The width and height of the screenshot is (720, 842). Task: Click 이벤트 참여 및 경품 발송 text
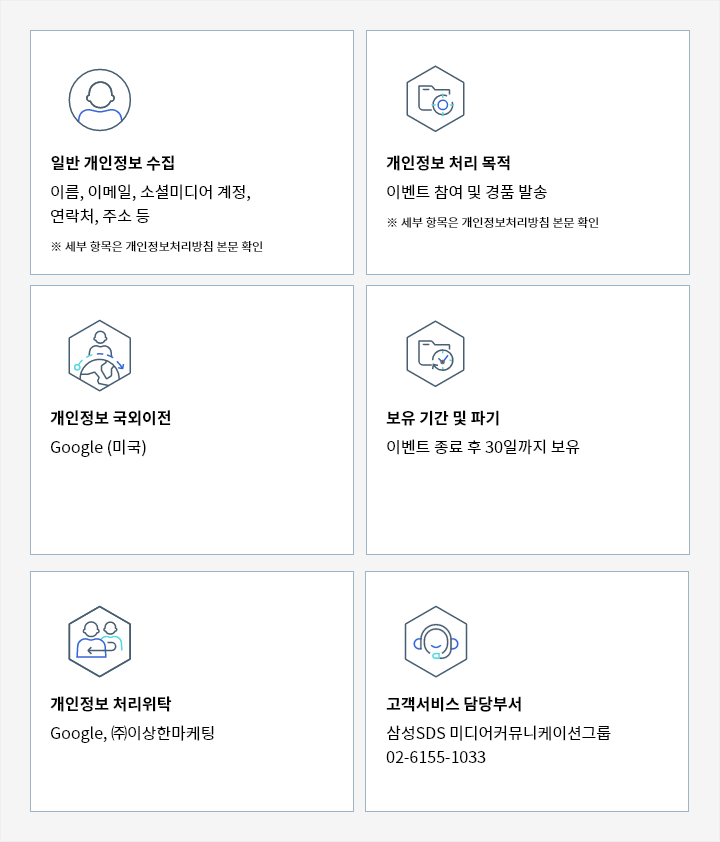pos(467,192)
